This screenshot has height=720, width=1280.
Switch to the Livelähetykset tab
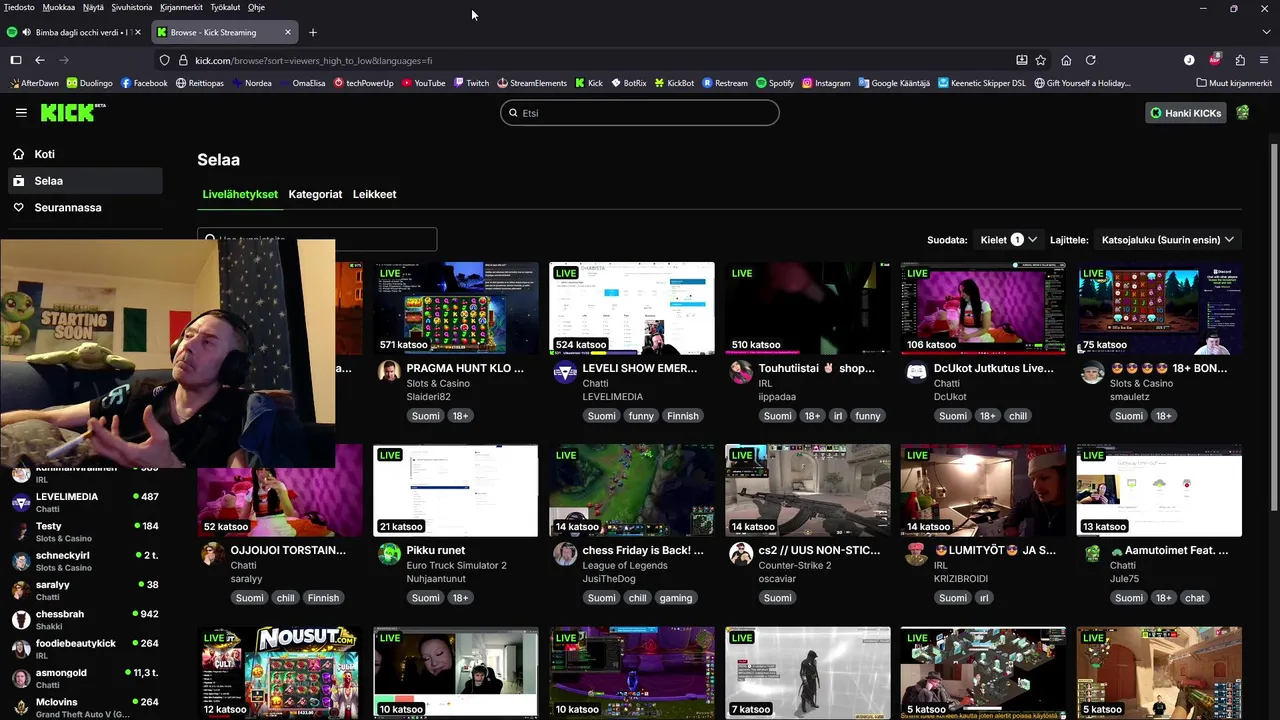(240, 194)
